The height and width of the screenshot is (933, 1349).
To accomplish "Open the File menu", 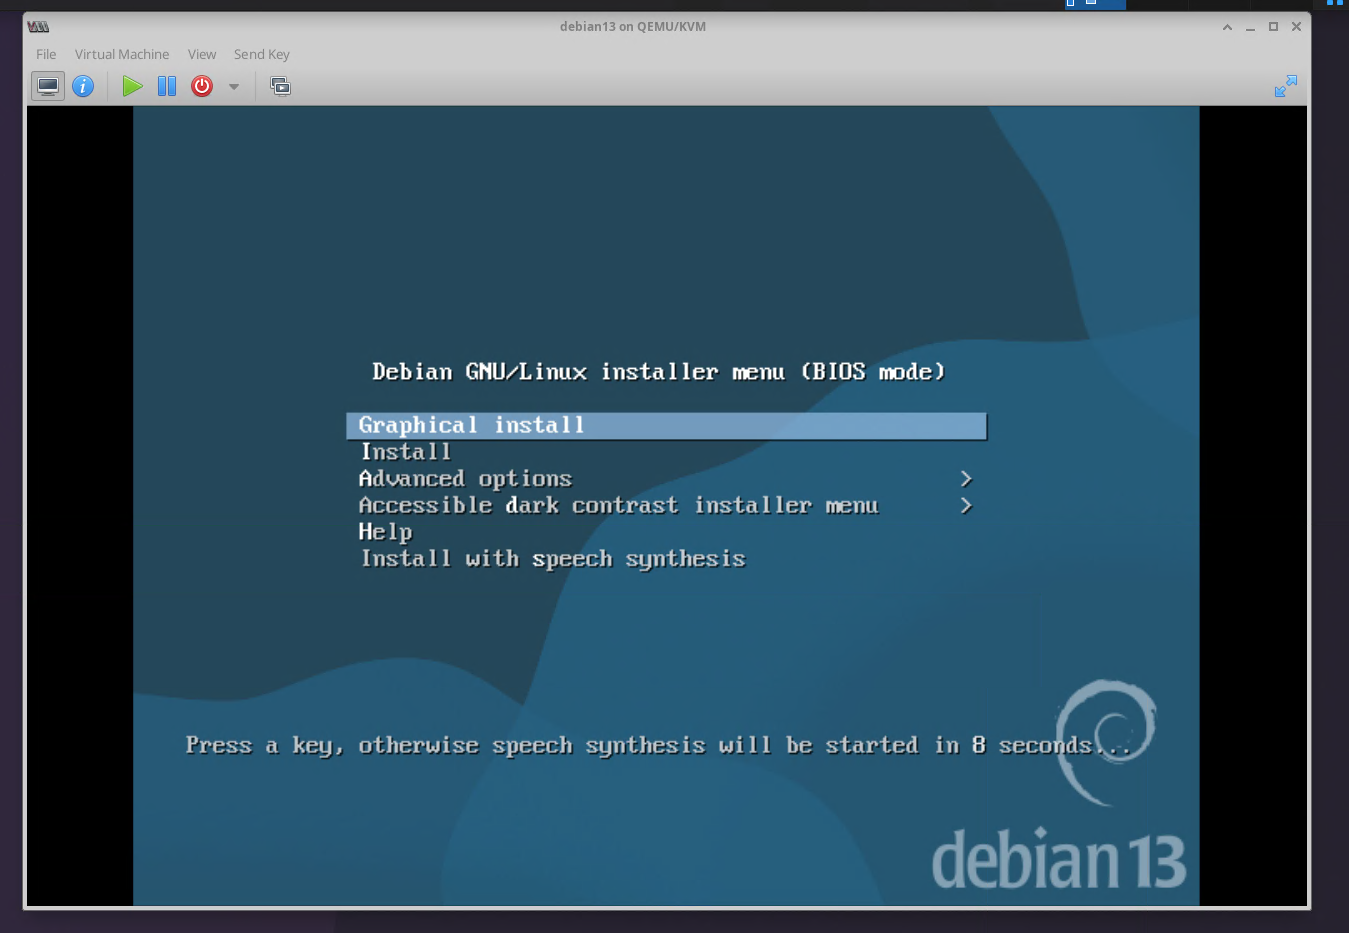I will pos(46,54).
